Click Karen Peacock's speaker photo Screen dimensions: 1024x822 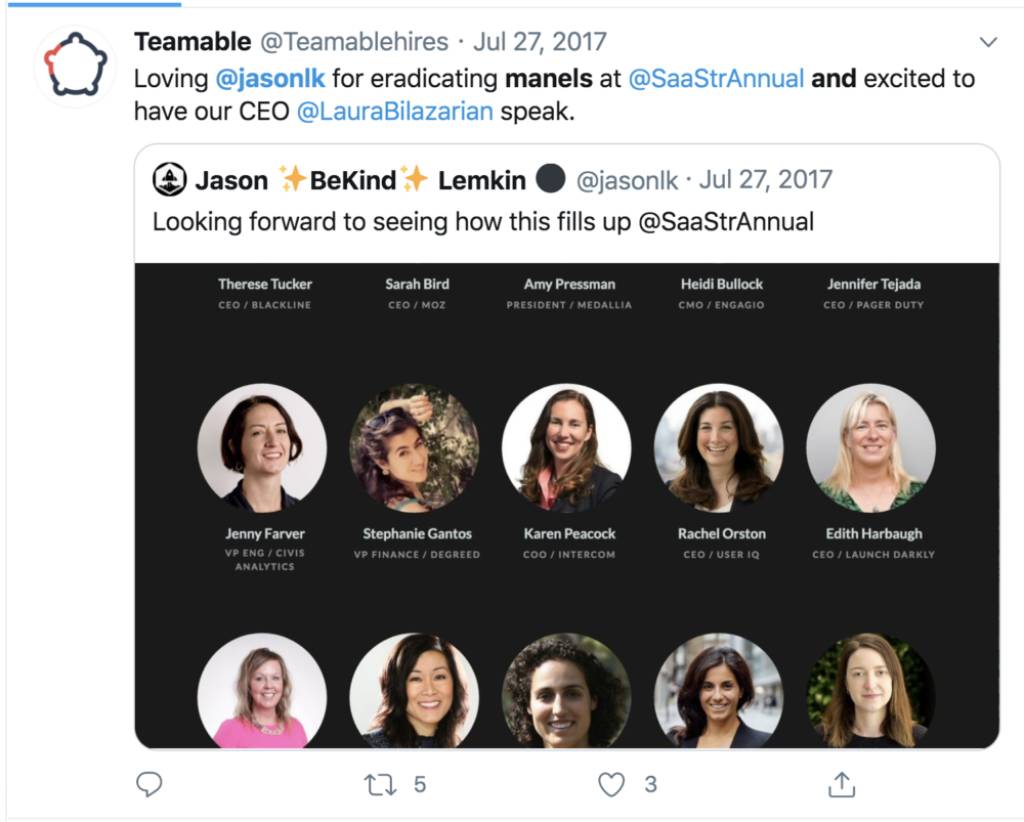coord(566,447)
